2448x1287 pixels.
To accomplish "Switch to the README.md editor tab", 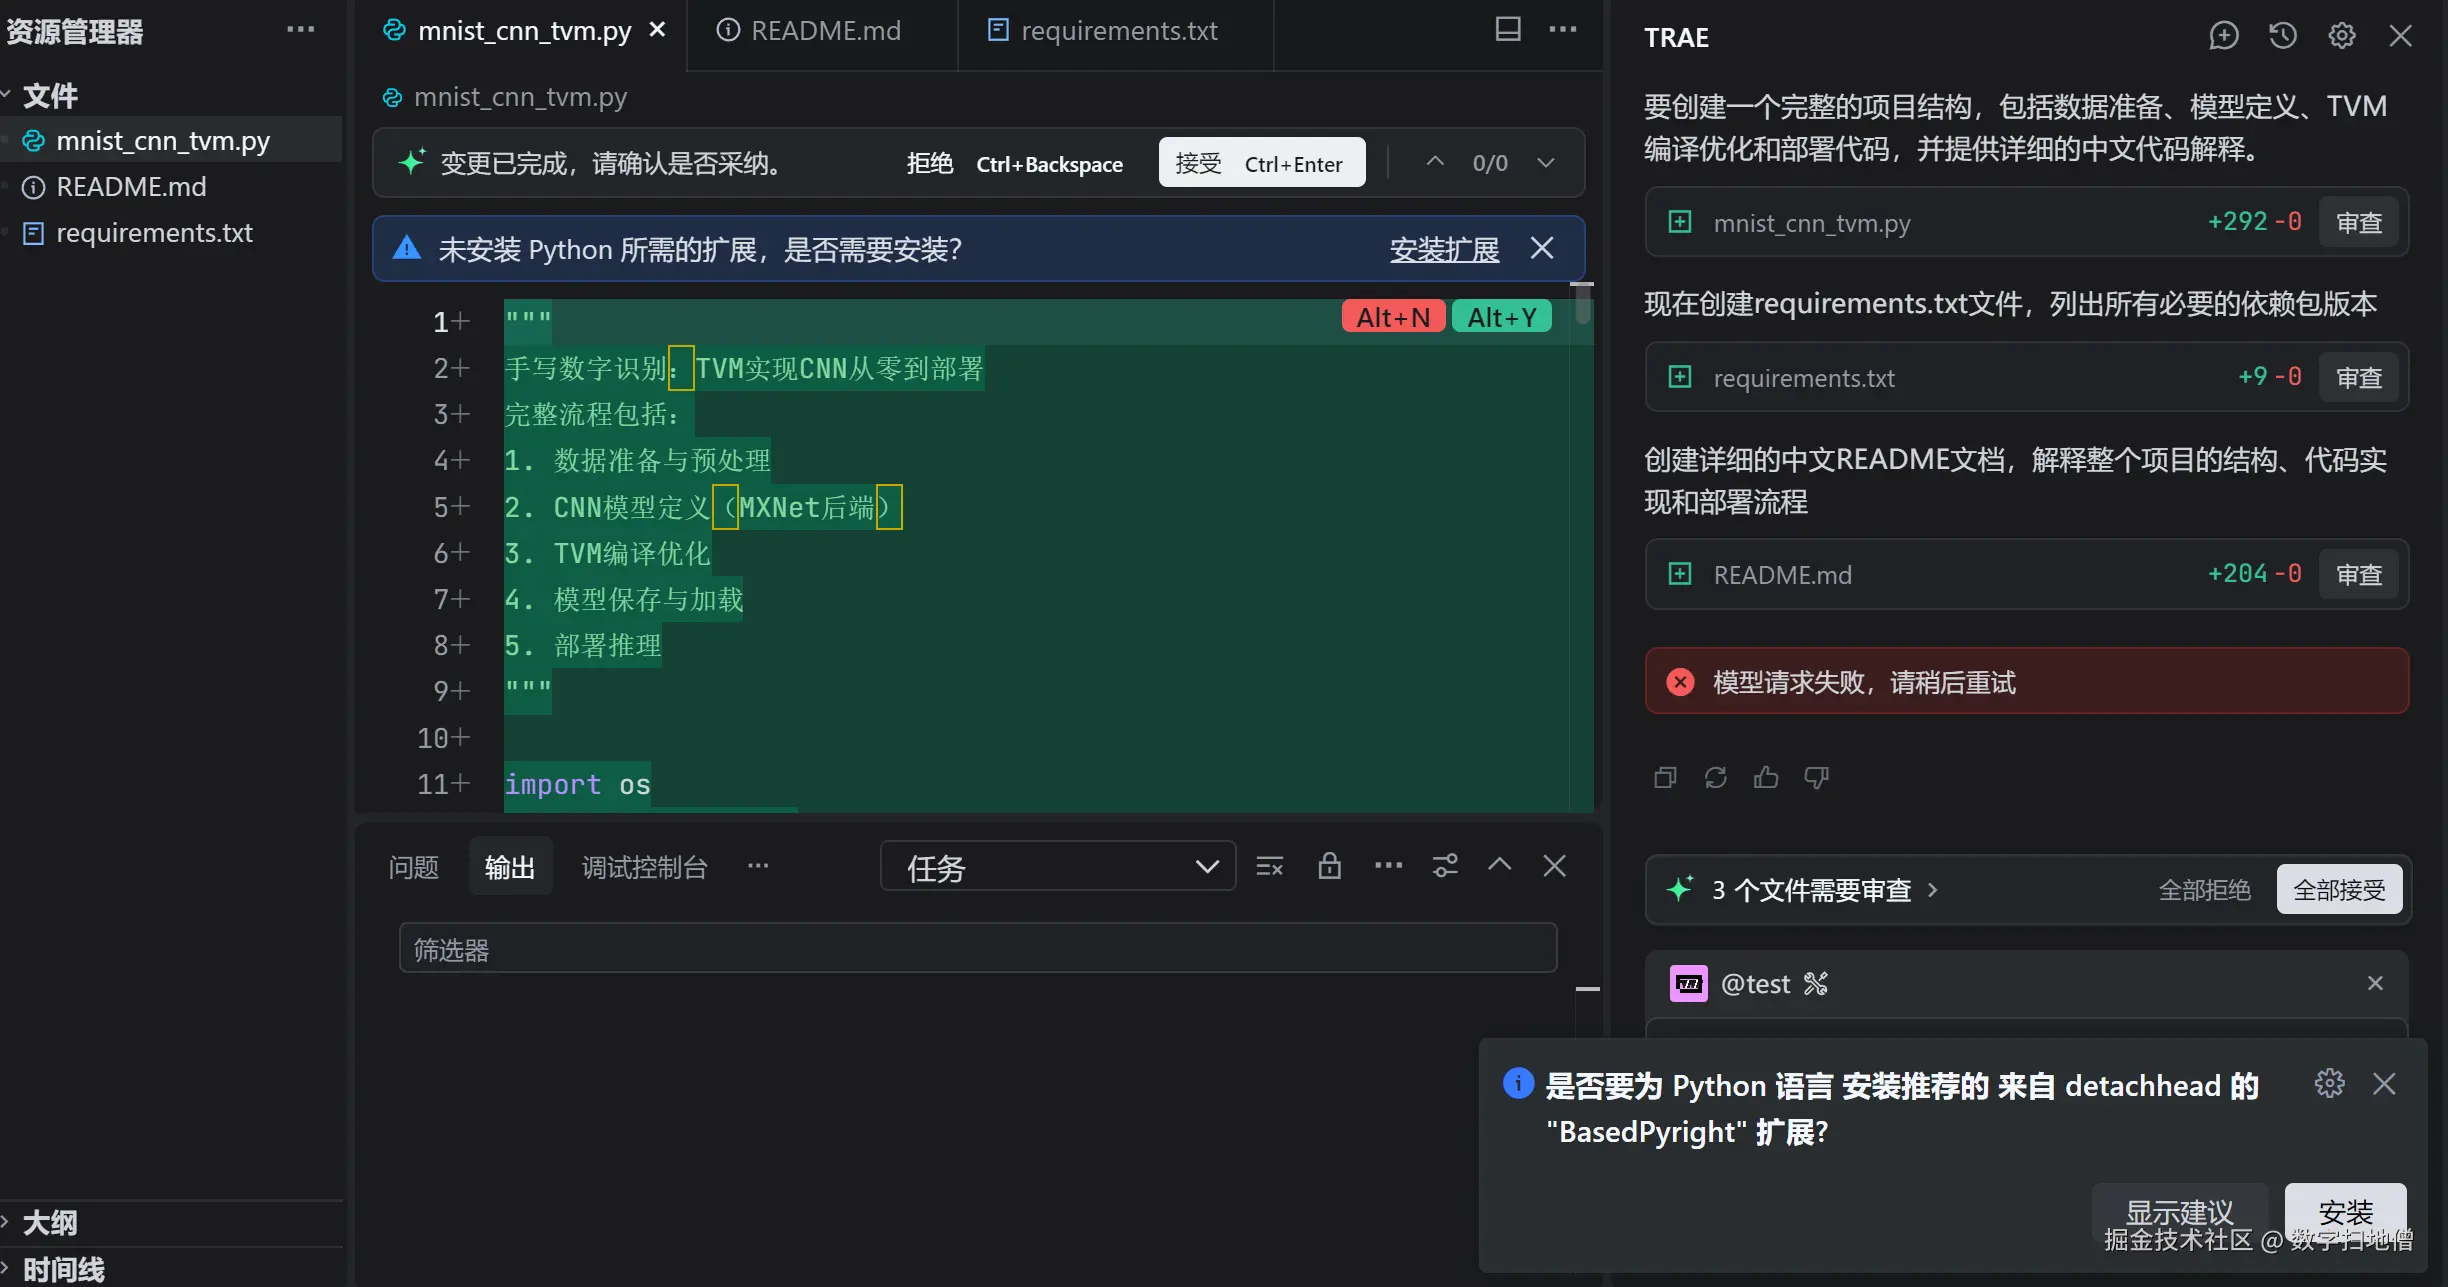I will click(x=825, y=31).
